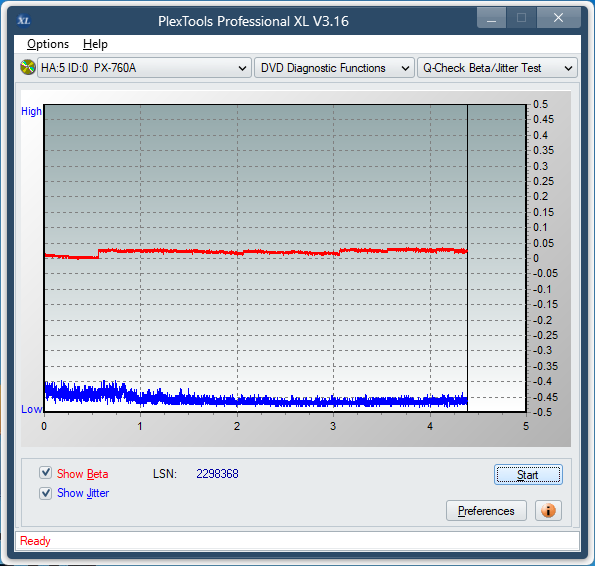Open the DVD Diagnostic Functions dropdown
This screenshot has width=595, height=566.
click(334, 68)
